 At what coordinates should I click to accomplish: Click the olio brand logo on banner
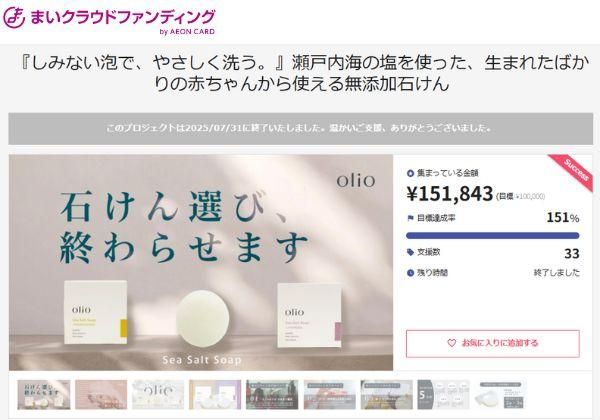(356, 180)
